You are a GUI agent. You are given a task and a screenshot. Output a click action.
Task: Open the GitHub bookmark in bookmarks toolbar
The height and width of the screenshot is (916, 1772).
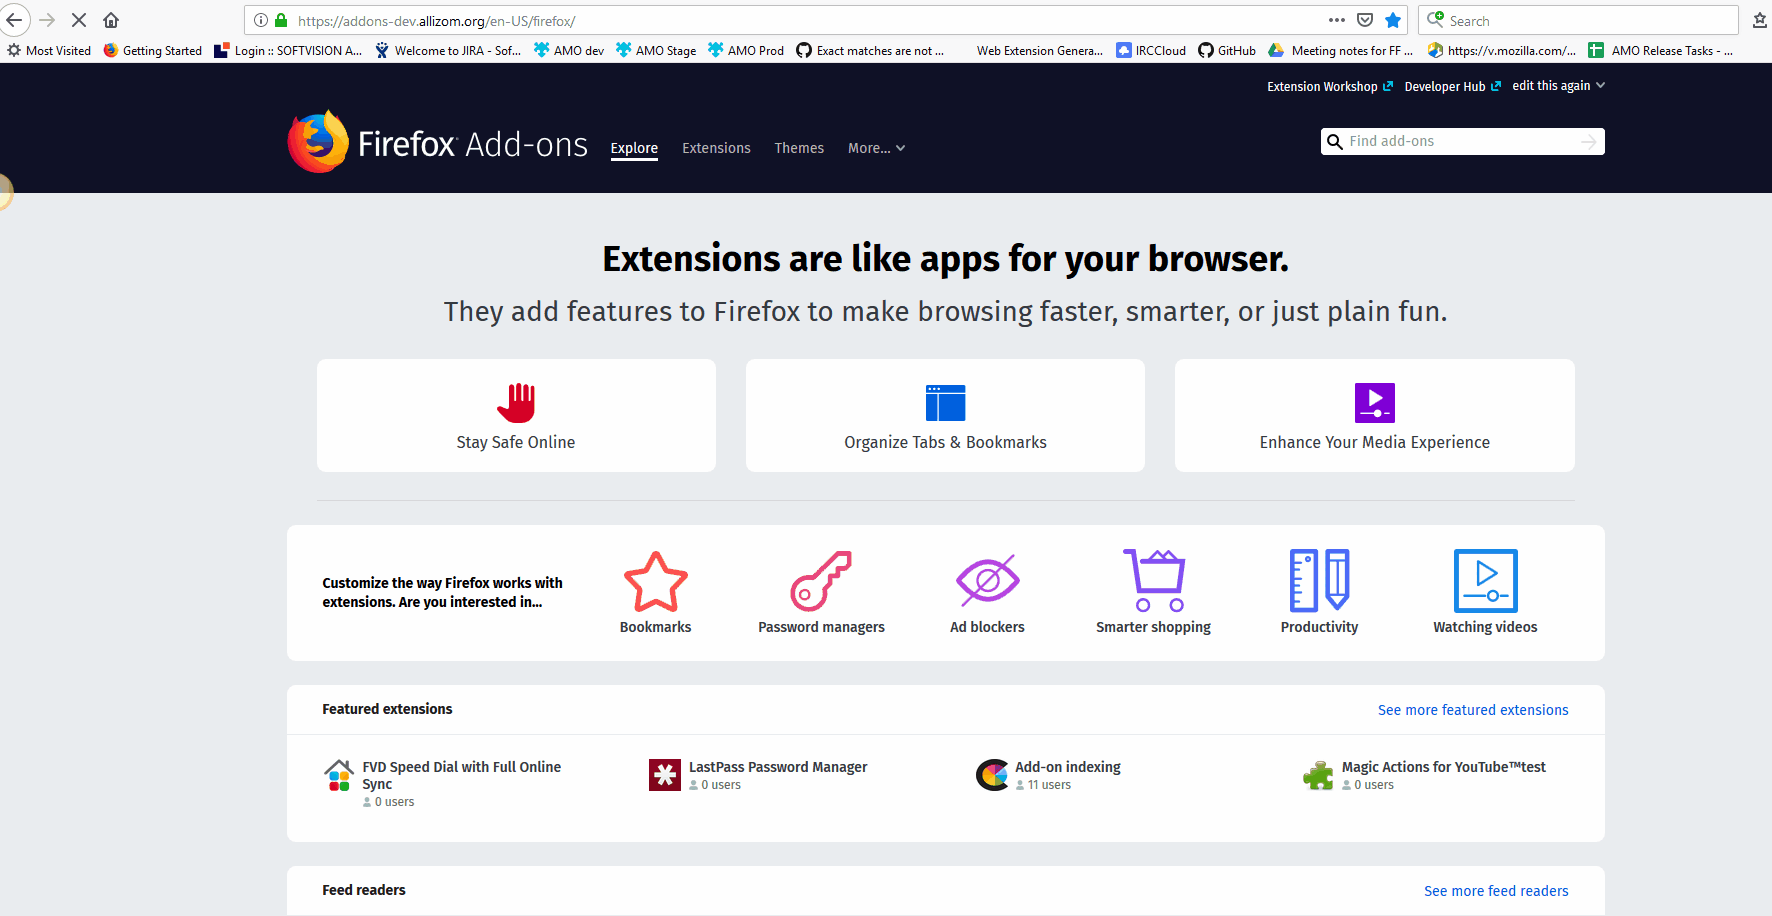(1227, 50)
